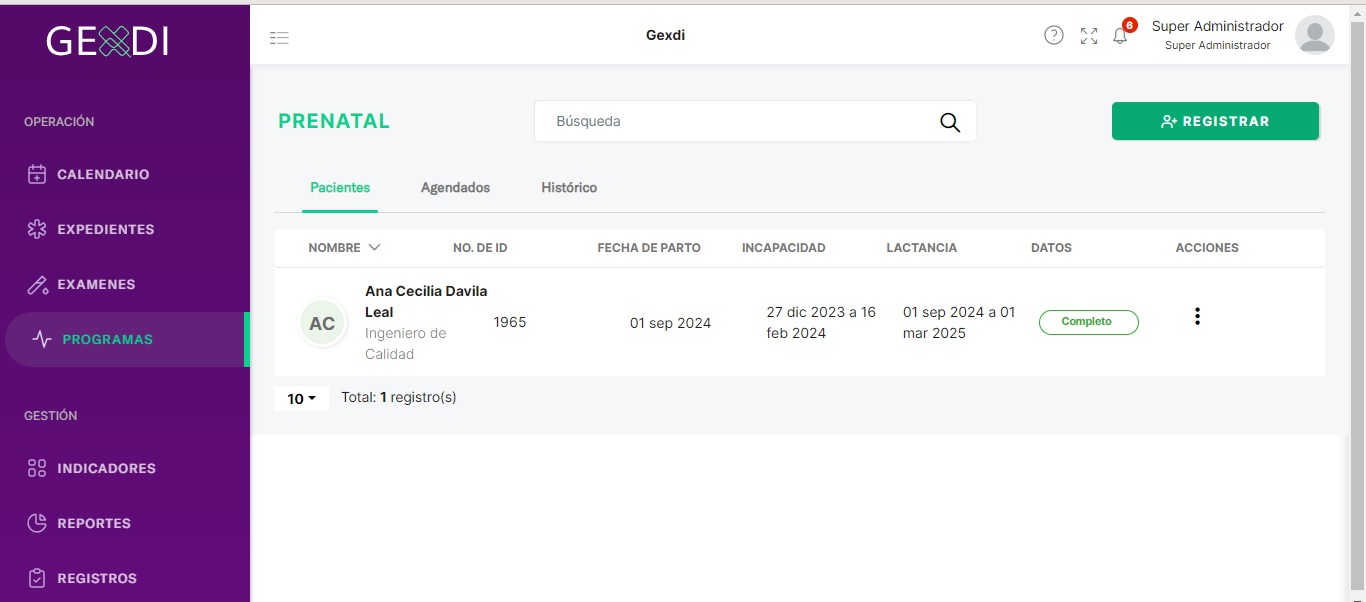Click the Completo status badge
The width and height of the screenshot is (1366, 602).
click(1088, 322)
